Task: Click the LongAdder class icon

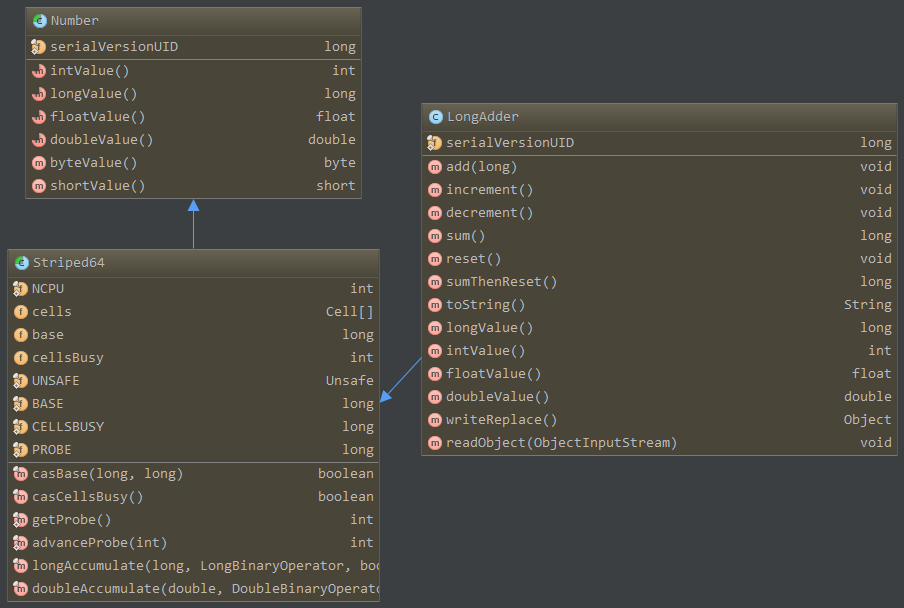Action: pyautogui.click(x=435, y=117)
